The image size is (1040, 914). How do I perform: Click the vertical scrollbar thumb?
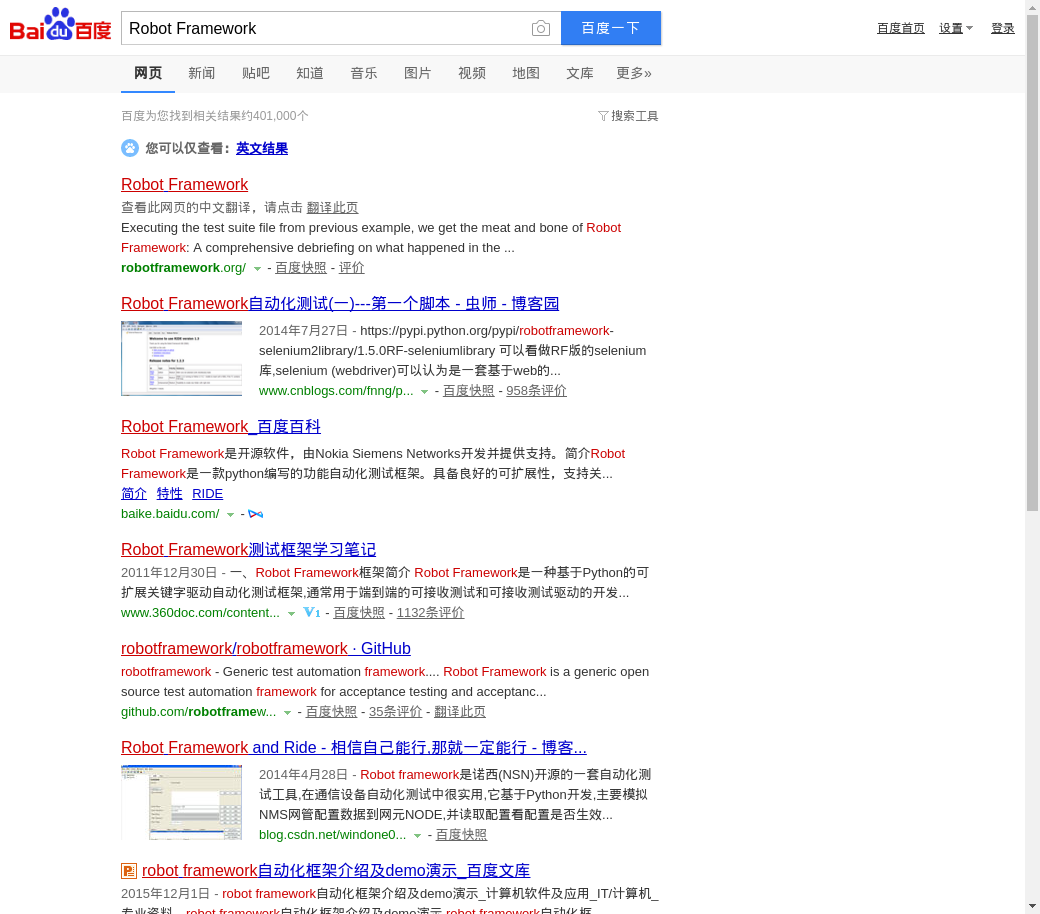(1033, 262)
